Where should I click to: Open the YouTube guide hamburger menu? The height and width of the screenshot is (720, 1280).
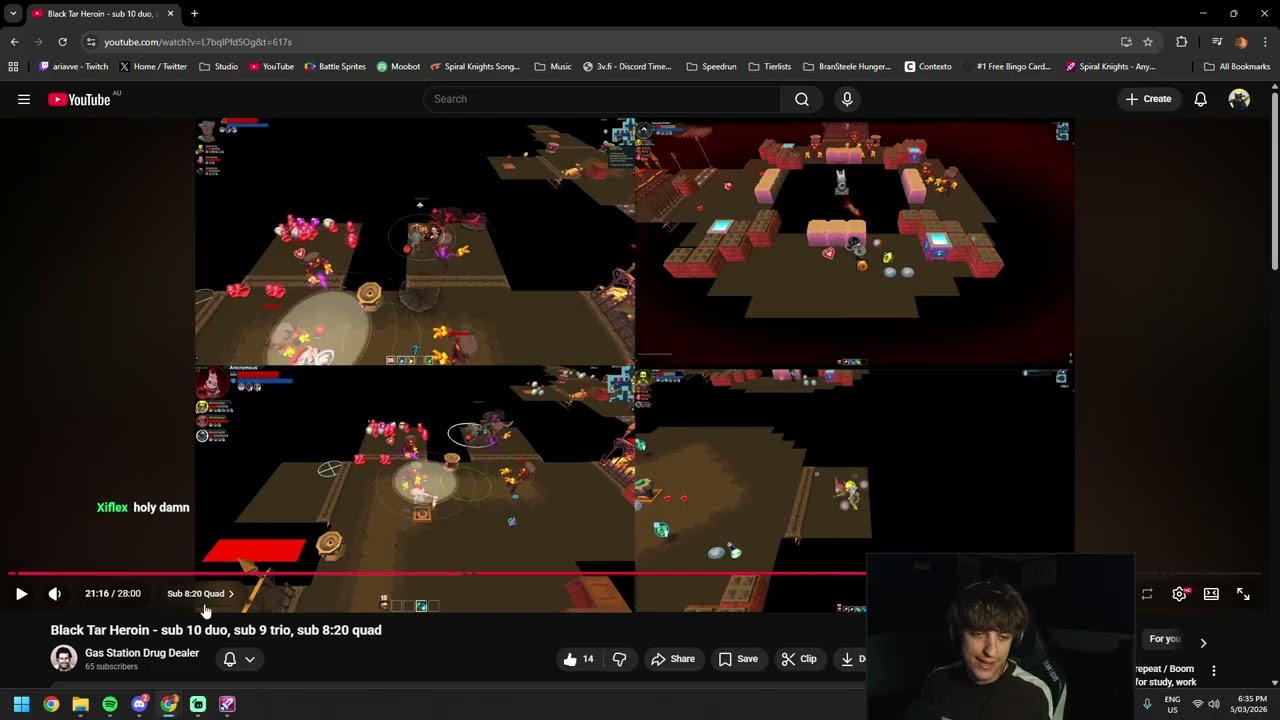(x=24, y=99)
